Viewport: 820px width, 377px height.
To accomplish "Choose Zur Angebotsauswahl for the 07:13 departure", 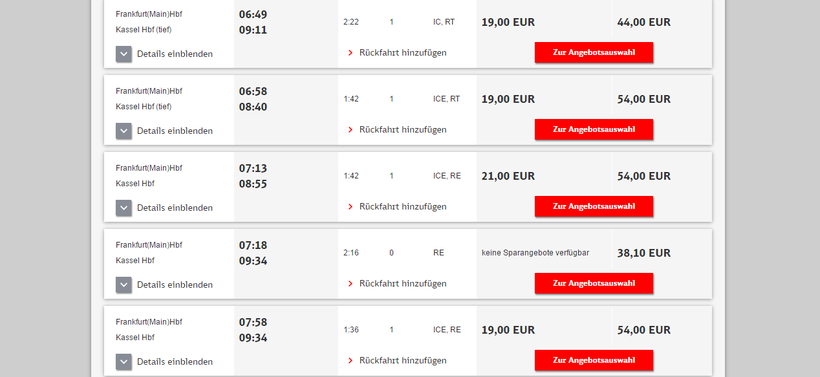I will [594, 207].
